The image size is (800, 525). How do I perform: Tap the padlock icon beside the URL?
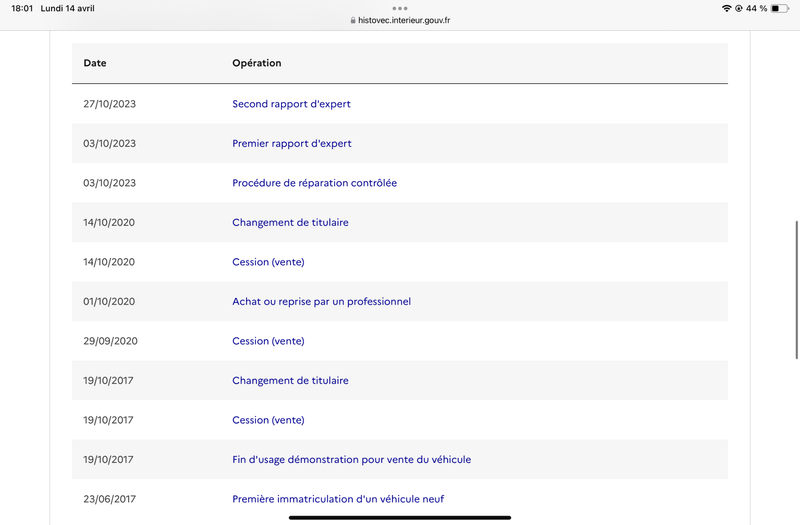tap(353, 20)
